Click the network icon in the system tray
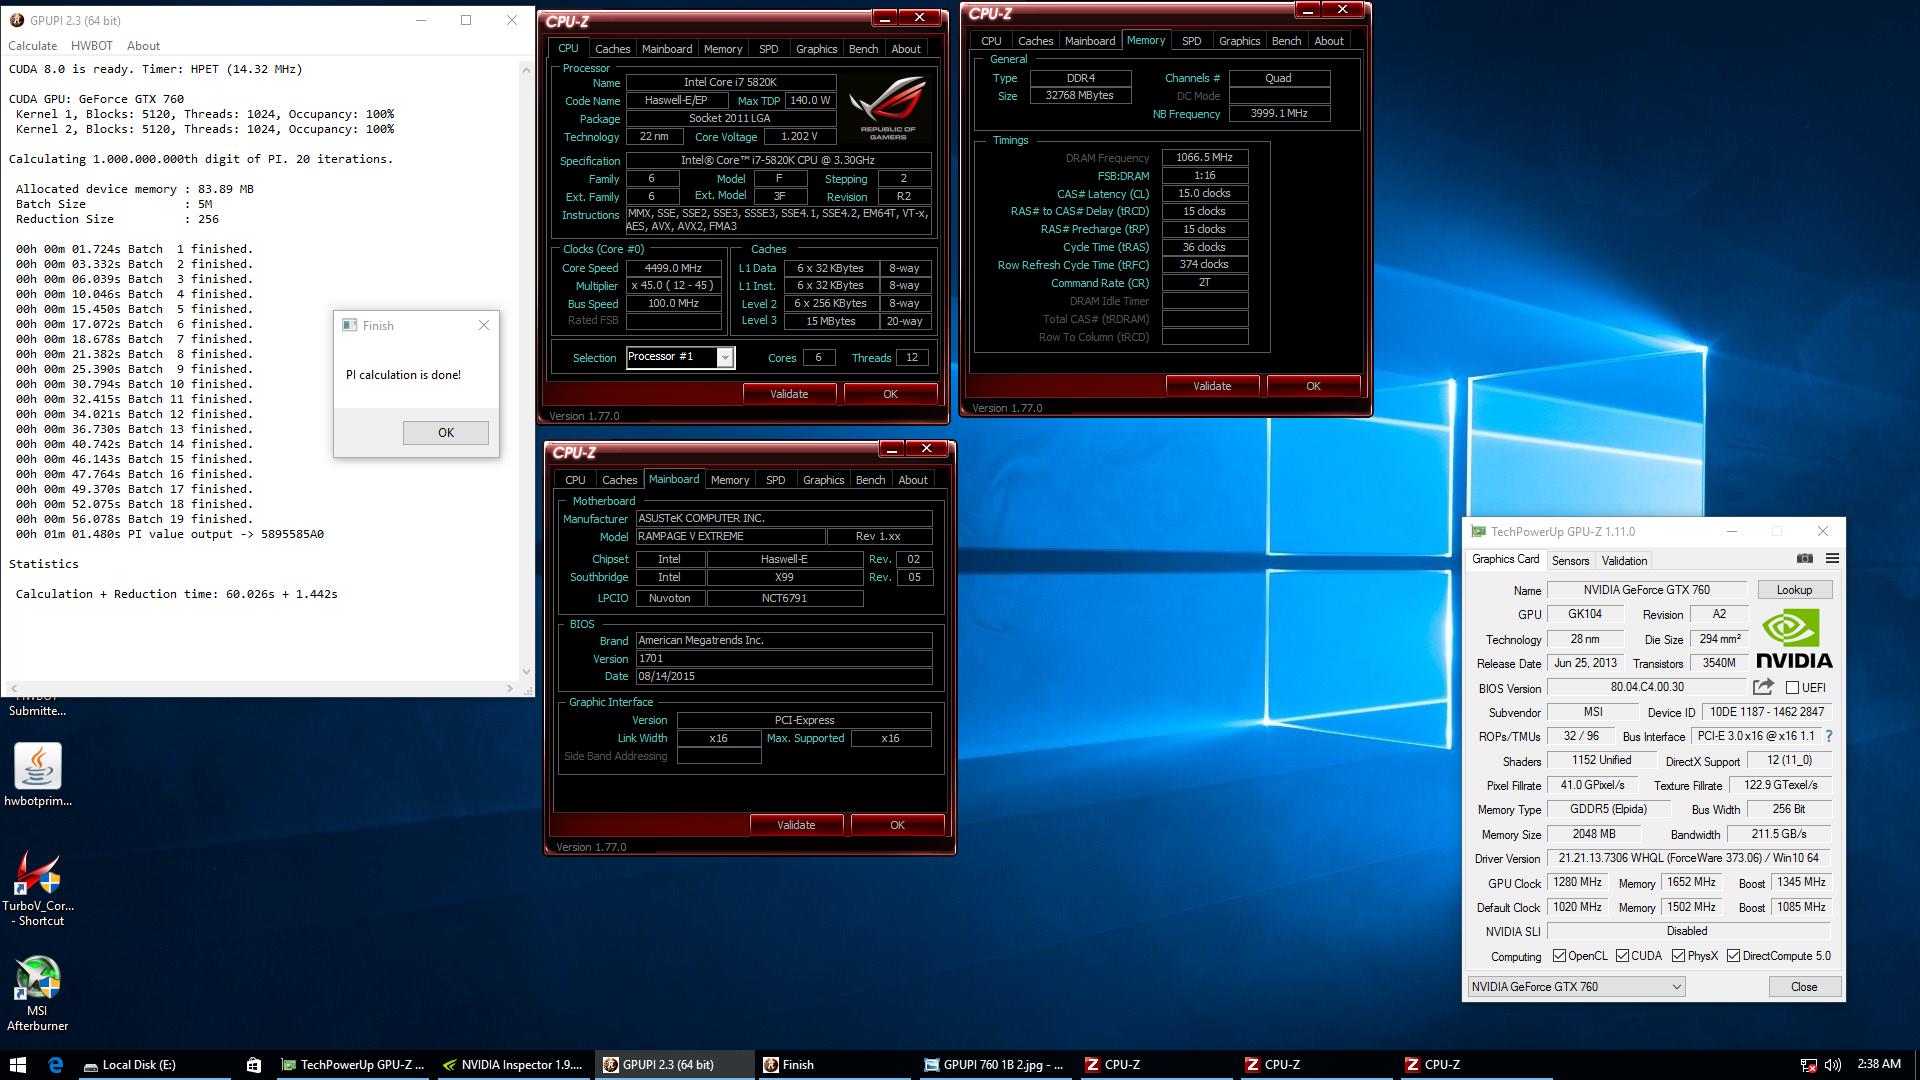This screenshot has height=1080, width=1920. [1808, 1065]
